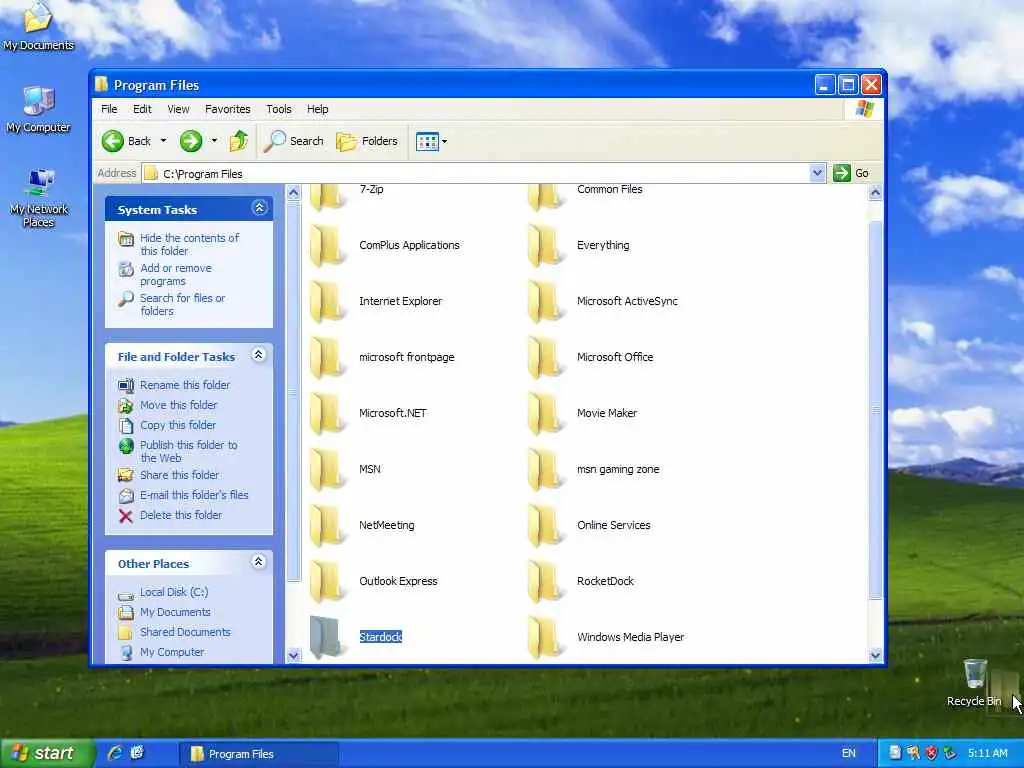Open My Computer in Other Places
This screenshot has width=1024, height=768.
172,652
